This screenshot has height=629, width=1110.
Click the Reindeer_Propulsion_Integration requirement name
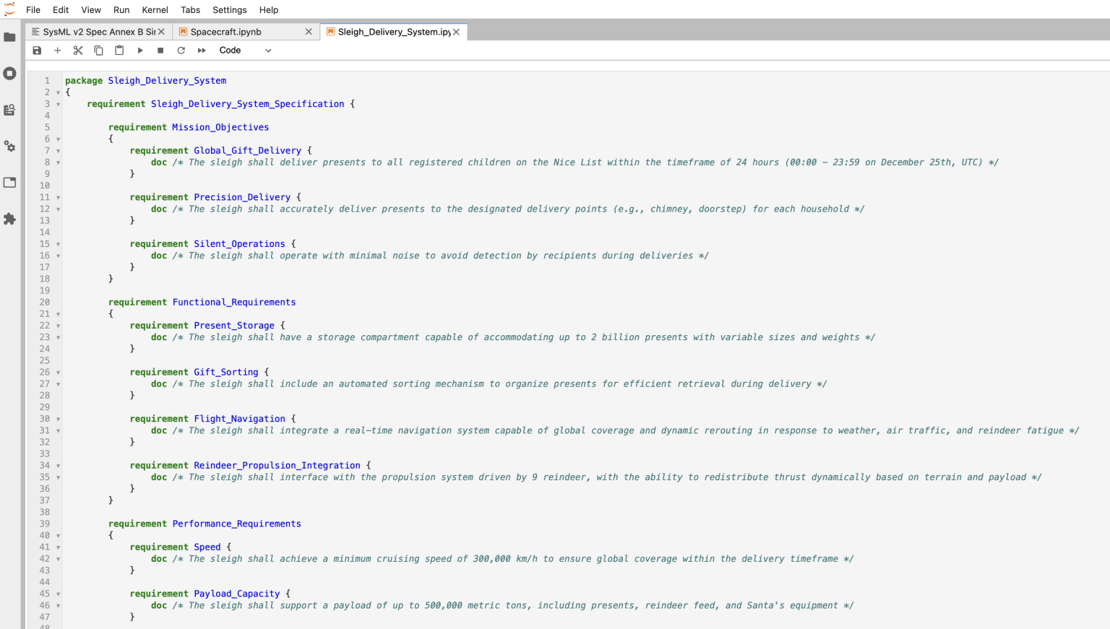tap(278, 466)
